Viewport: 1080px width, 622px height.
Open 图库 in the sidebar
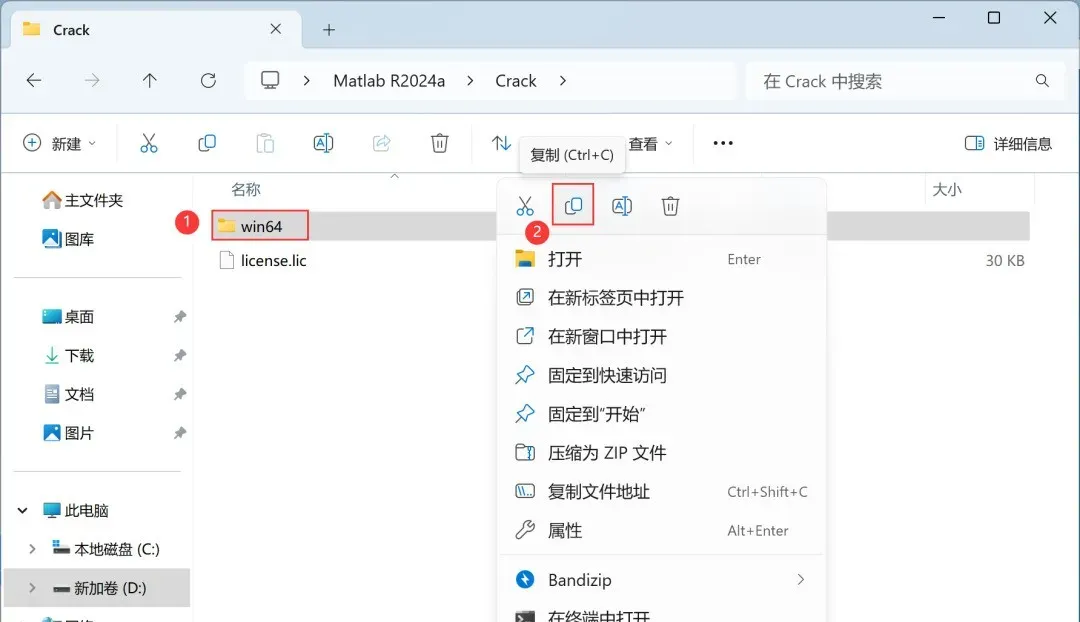tap(68, 239)
